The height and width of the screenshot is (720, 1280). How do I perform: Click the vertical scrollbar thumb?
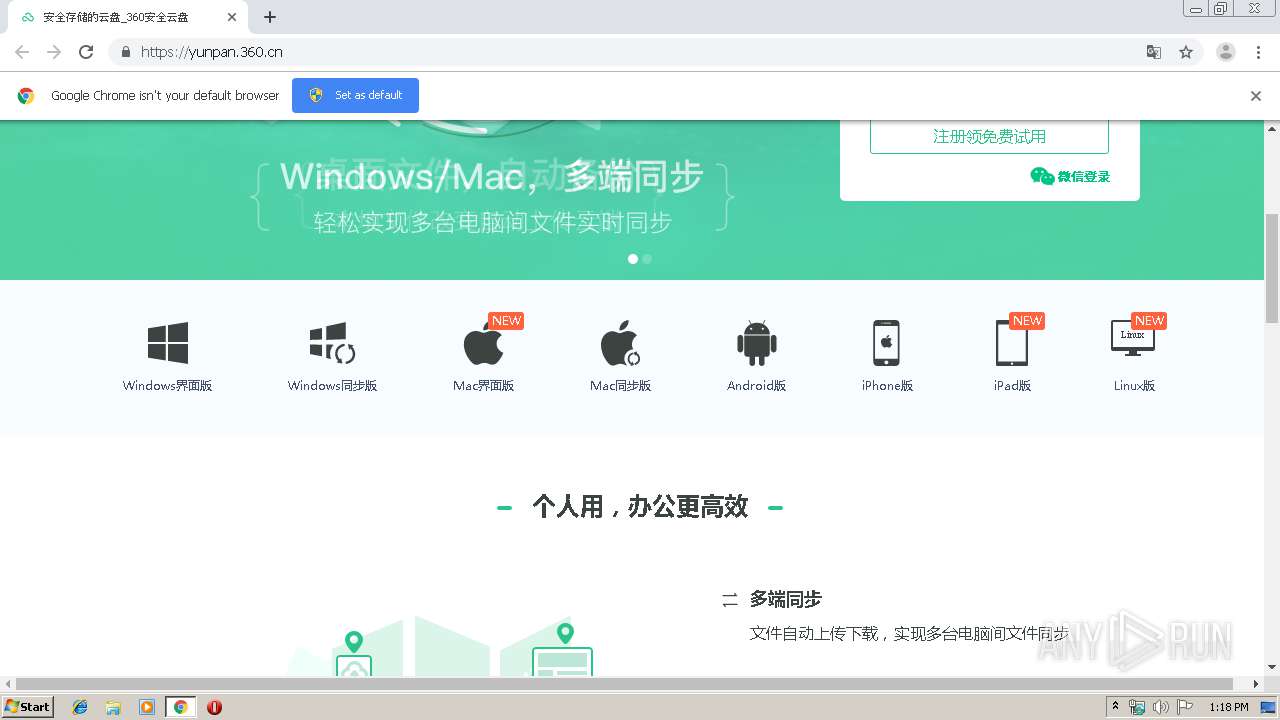[1272, 267]
